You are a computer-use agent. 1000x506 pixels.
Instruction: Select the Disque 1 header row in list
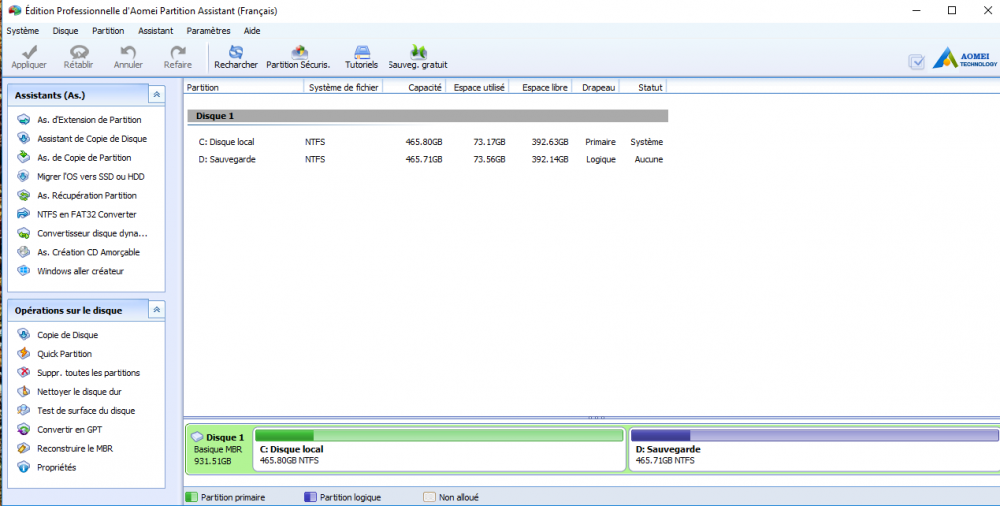(x=427, y=116)
